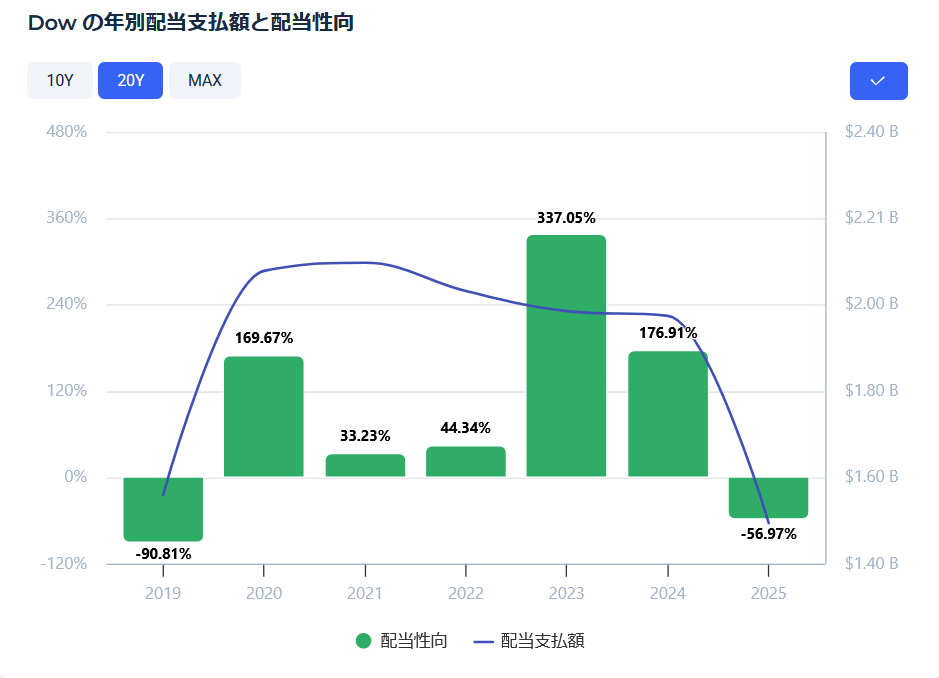The width and height of the screenshot is (939, 678).
Task: Click the 2020 x-axis label
Action: 263,593
